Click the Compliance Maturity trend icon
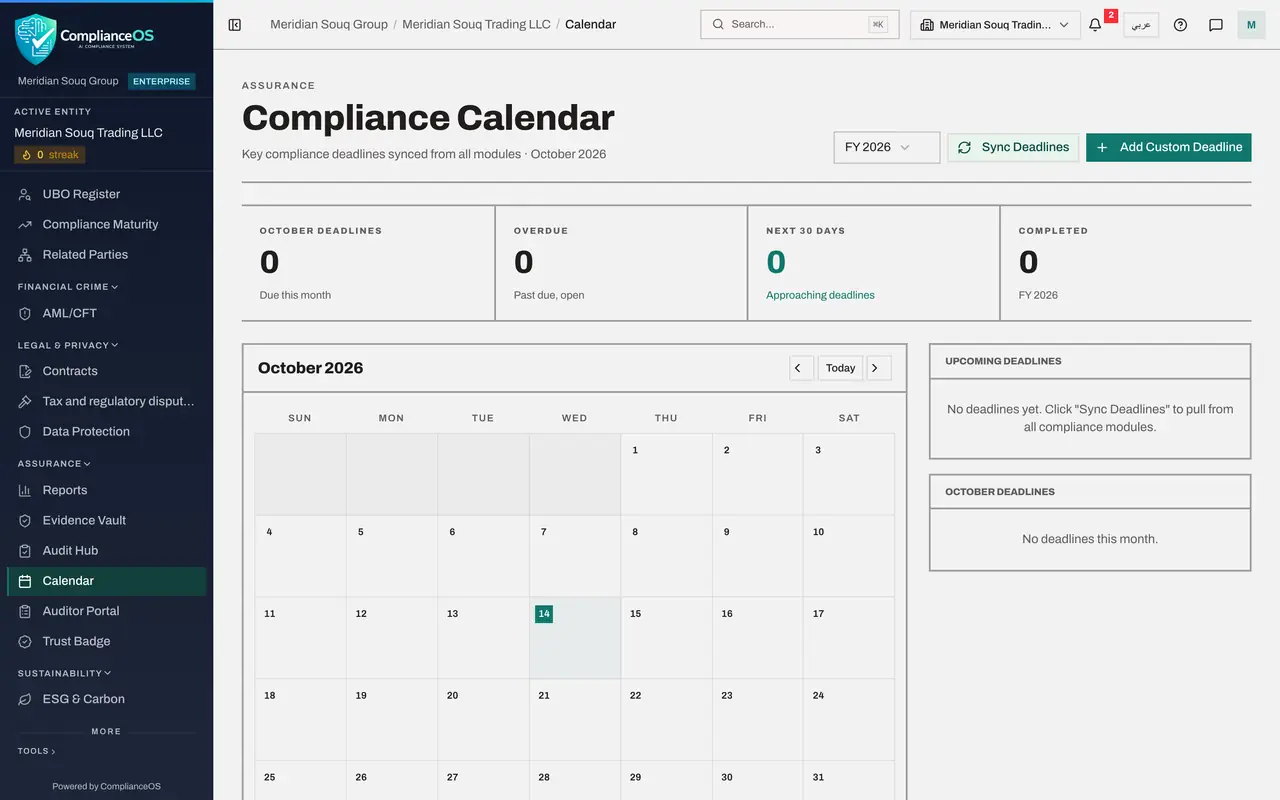The width and height of the screenshot is (1280, 800). [x=25, y=224]
